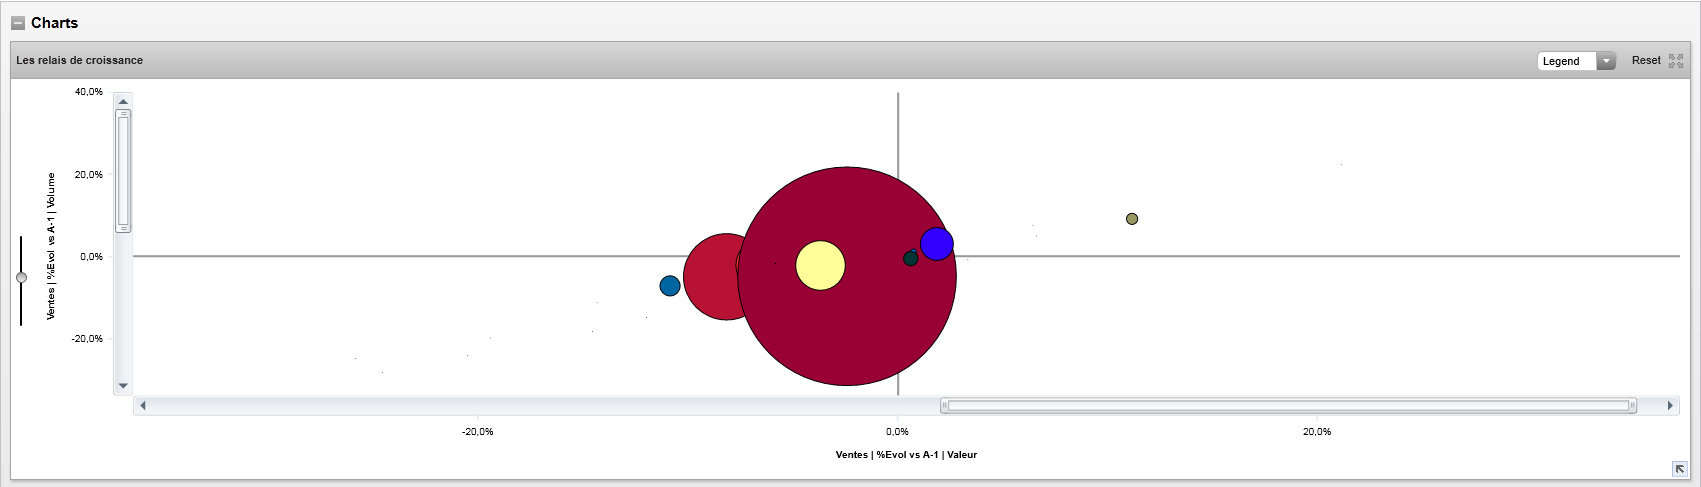
Task: Click the fullscreen expand icon beside Reset
Action: tap(1676, 61)
